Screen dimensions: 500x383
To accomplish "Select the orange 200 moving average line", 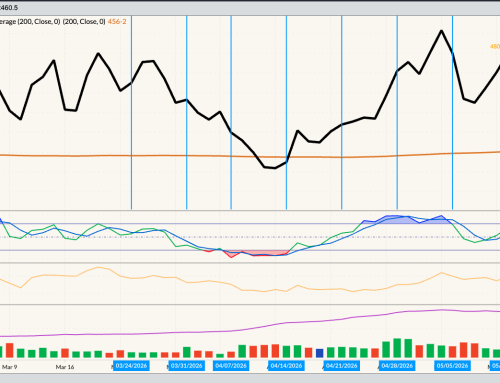I will click(250, 156).
